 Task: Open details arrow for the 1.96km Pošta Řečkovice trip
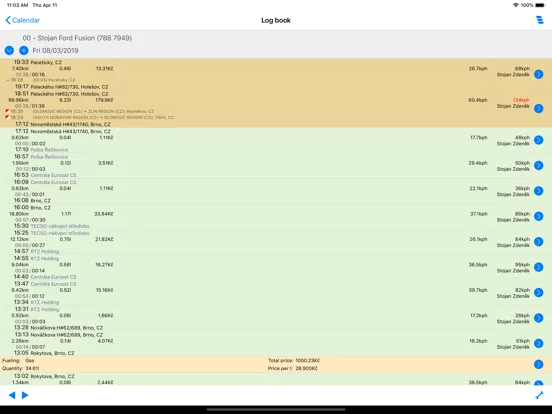coord(539,165)
